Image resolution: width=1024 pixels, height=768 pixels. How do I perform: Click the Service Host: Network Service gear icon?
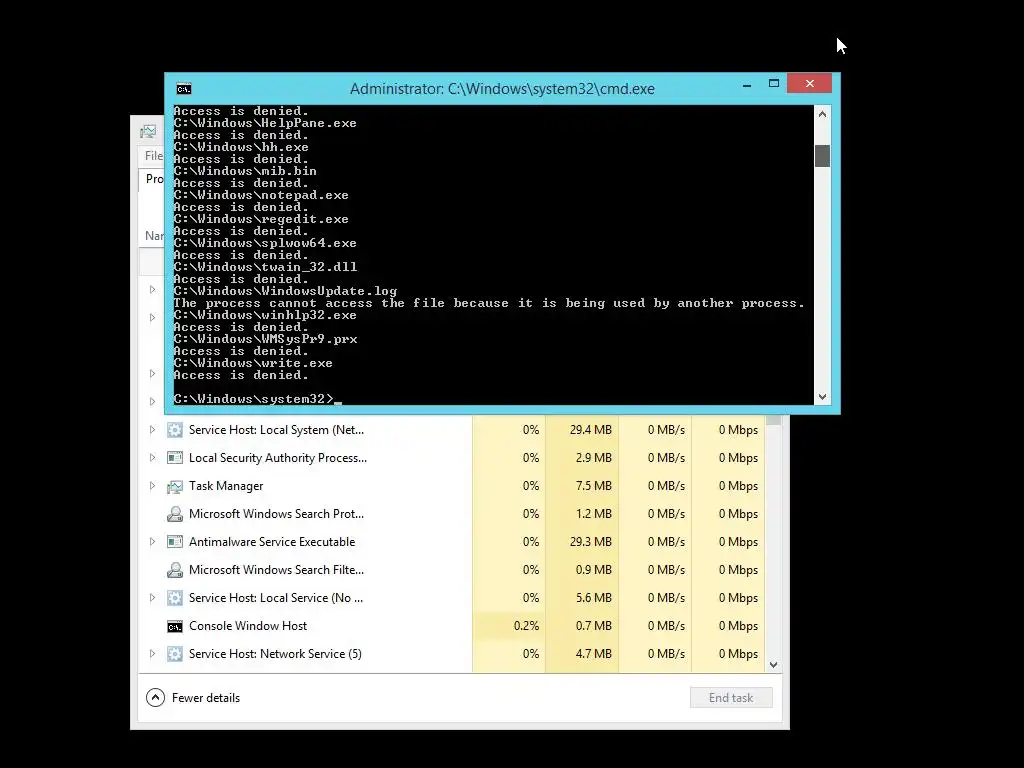click(174, 654)
